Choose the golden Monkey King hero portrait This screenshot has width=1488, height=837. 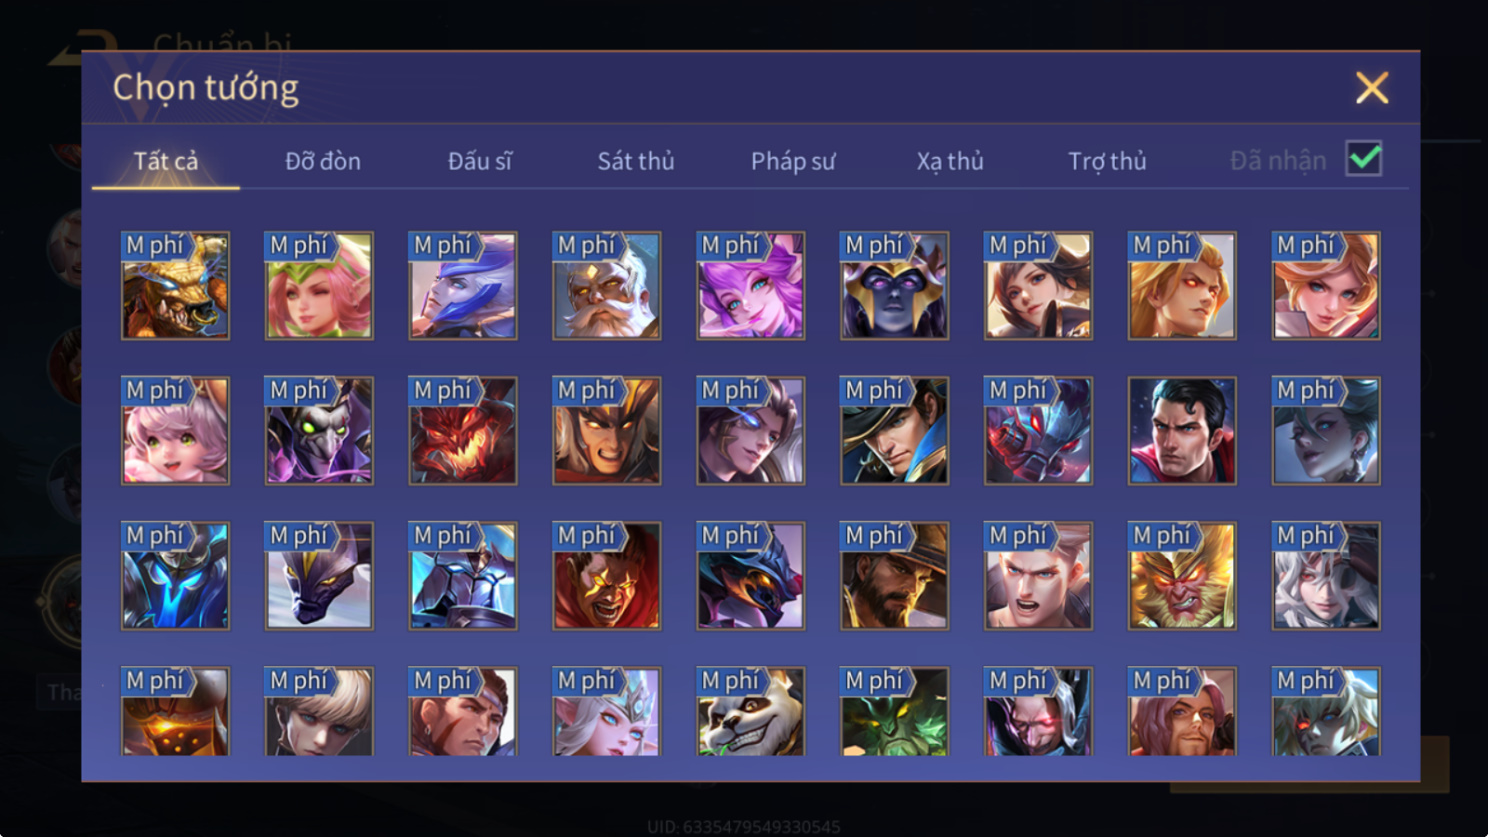coord(1182,576)
